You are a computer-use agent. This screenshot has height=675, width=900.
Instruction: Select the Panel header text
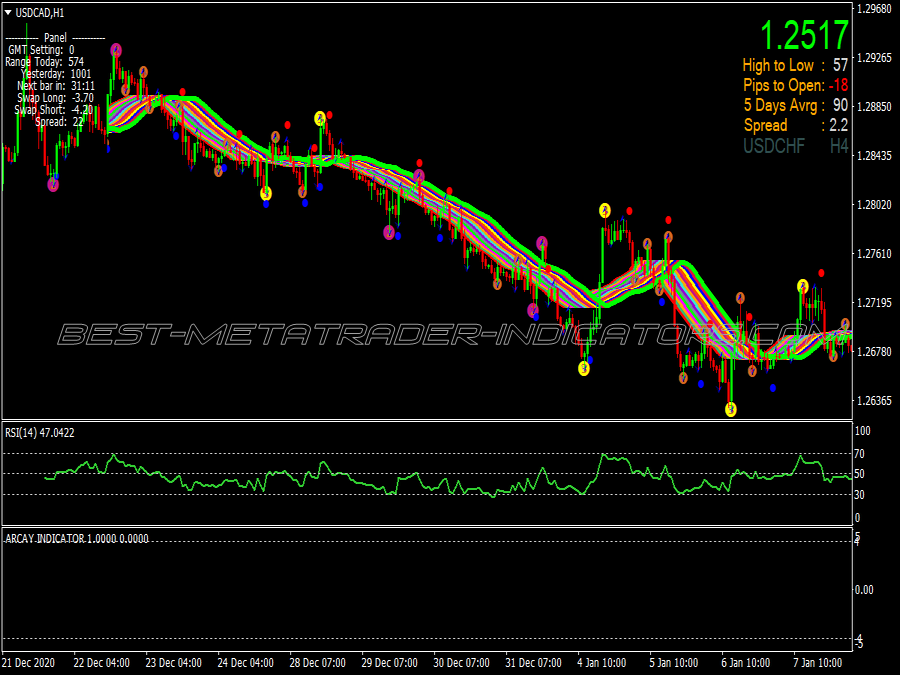(55, 38)
